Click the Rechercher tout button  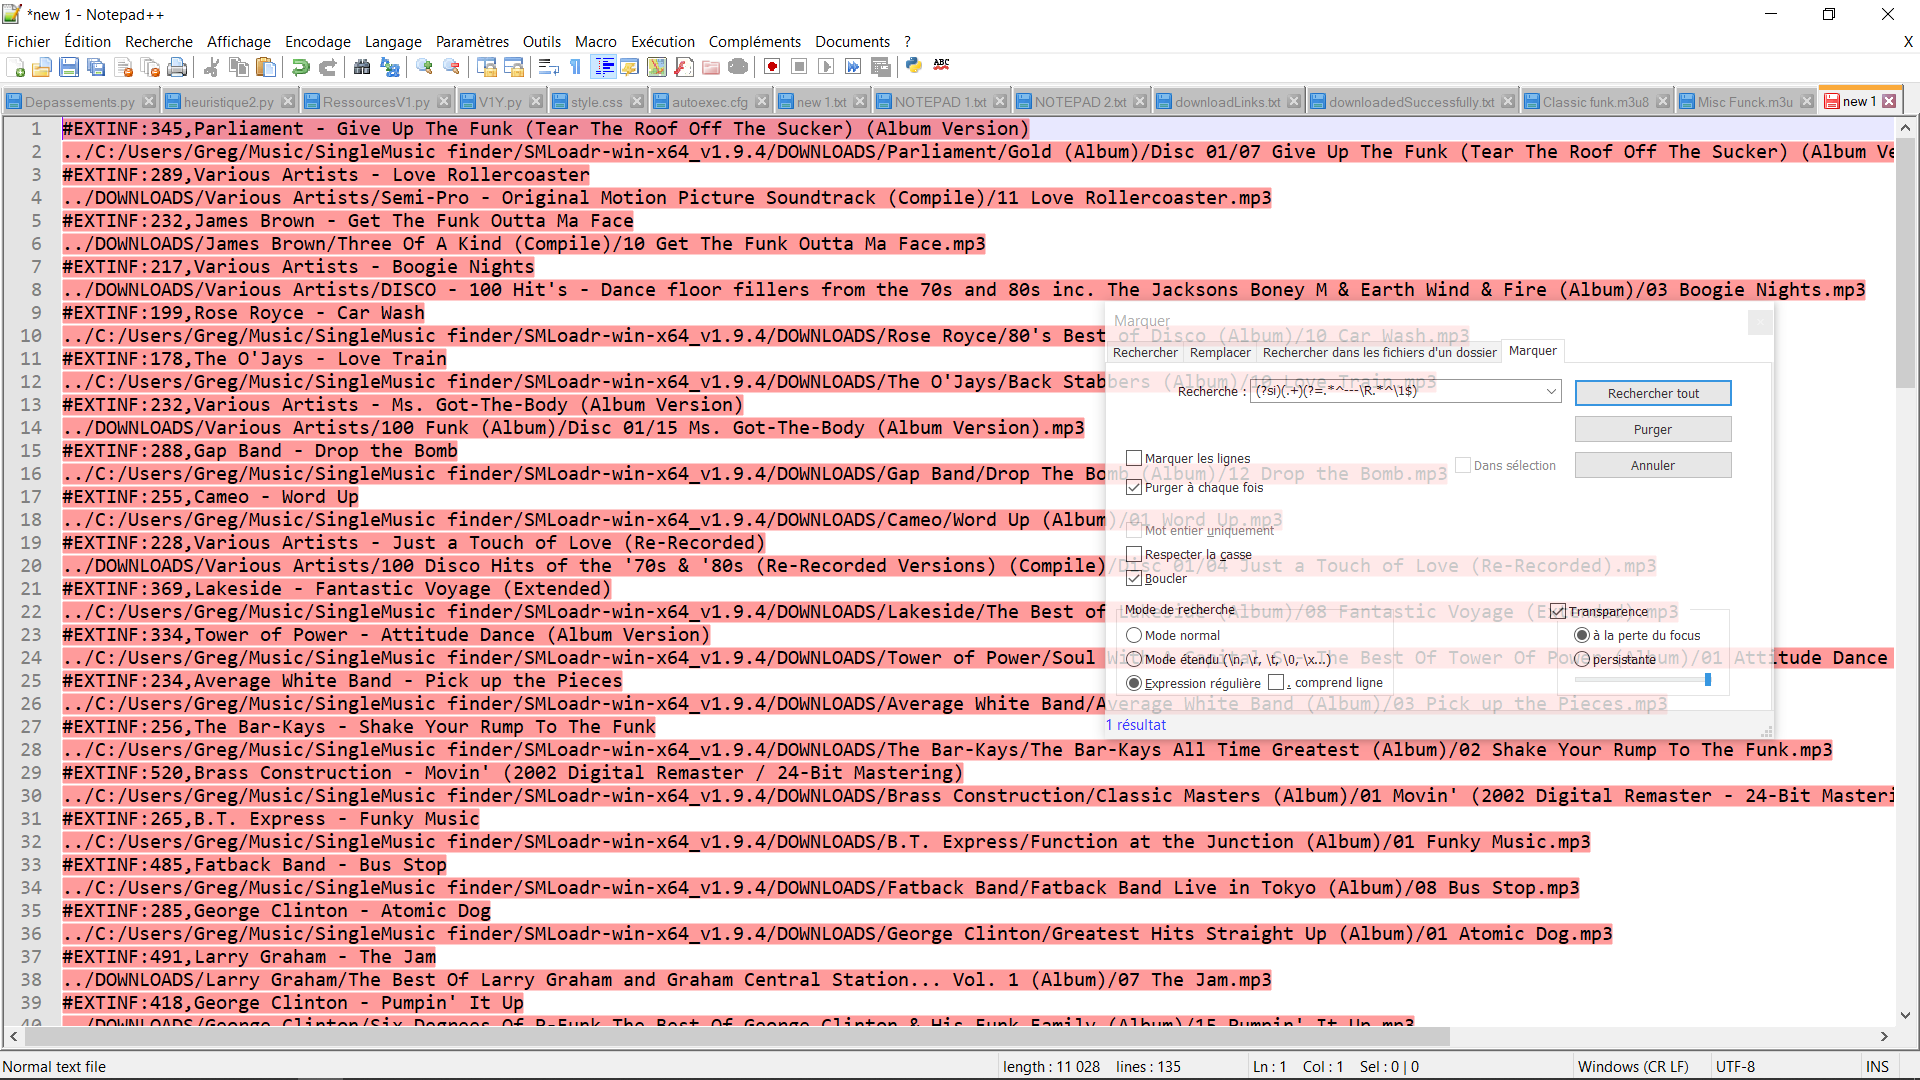click(1653, 393)
